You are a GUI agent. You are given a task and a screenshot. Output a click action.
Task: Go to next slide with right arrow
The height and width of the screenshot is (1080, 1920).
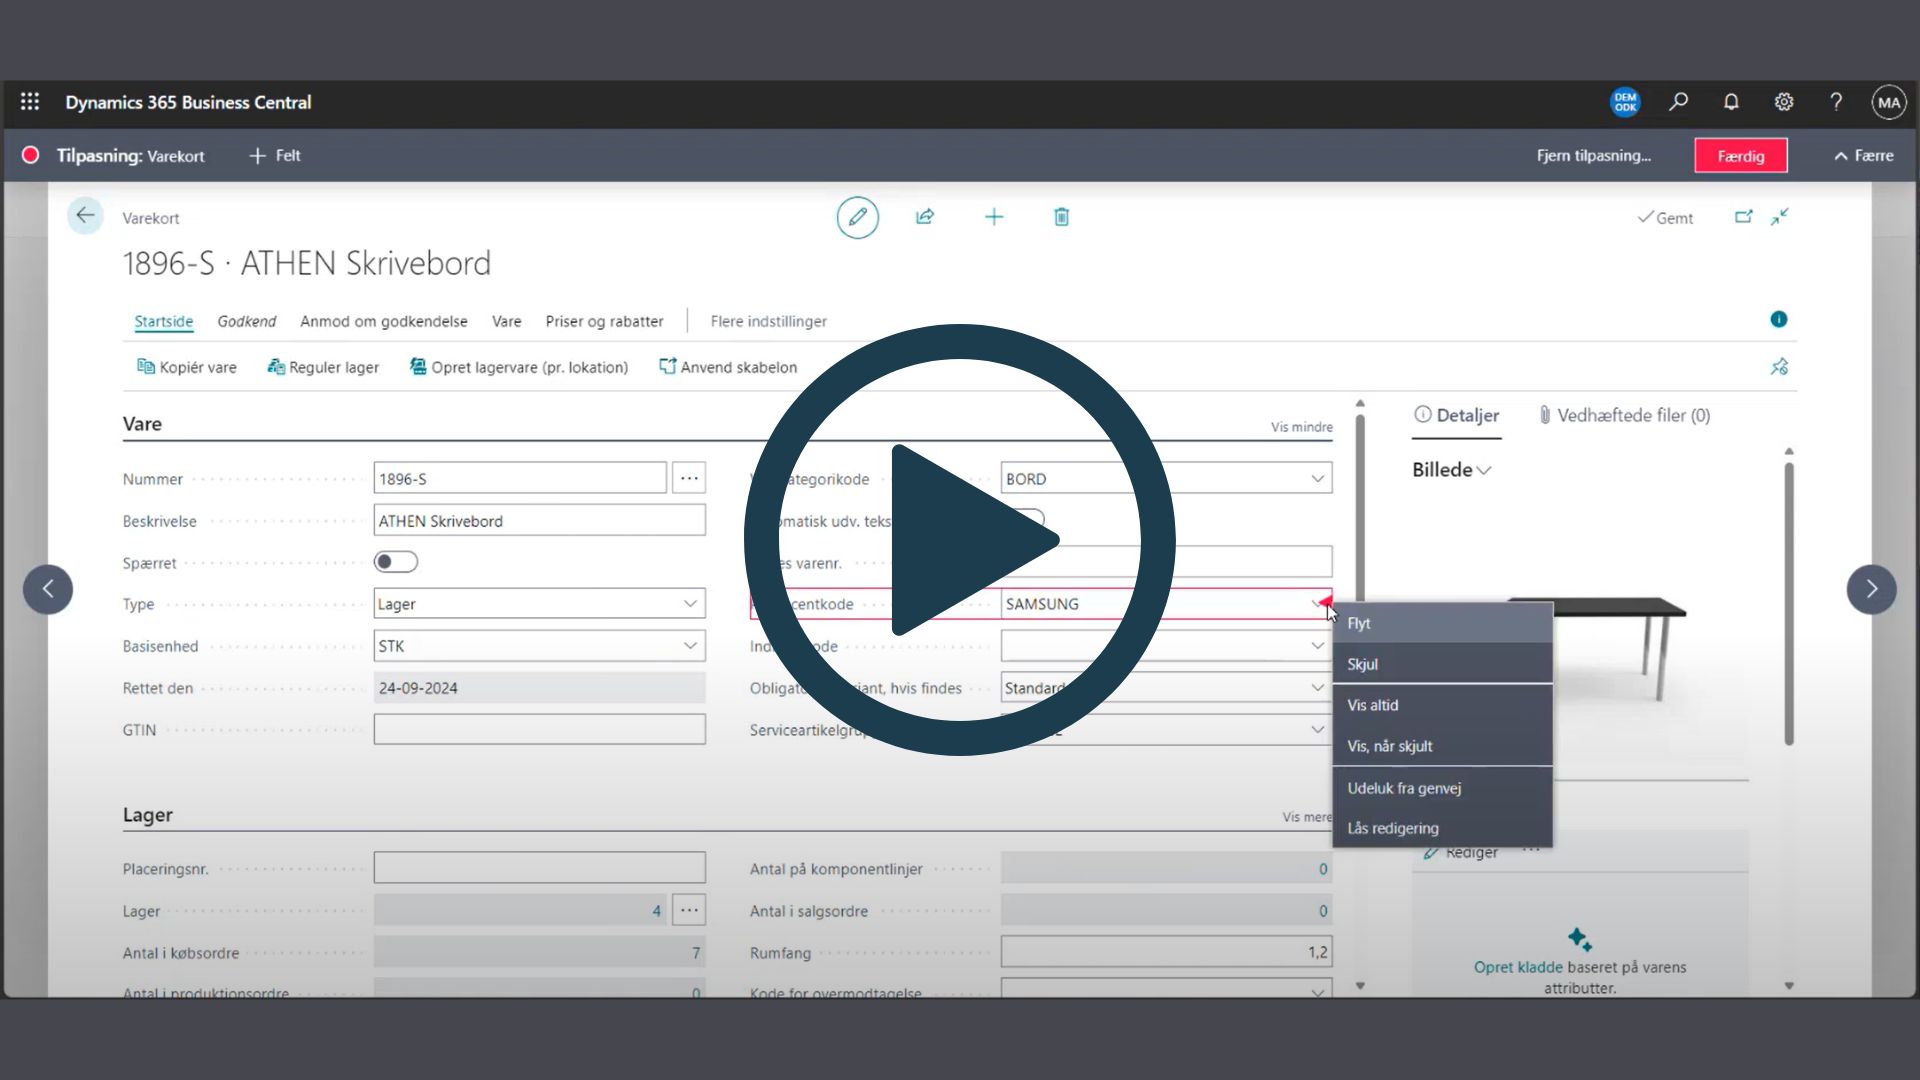(x=1871, y=589)
